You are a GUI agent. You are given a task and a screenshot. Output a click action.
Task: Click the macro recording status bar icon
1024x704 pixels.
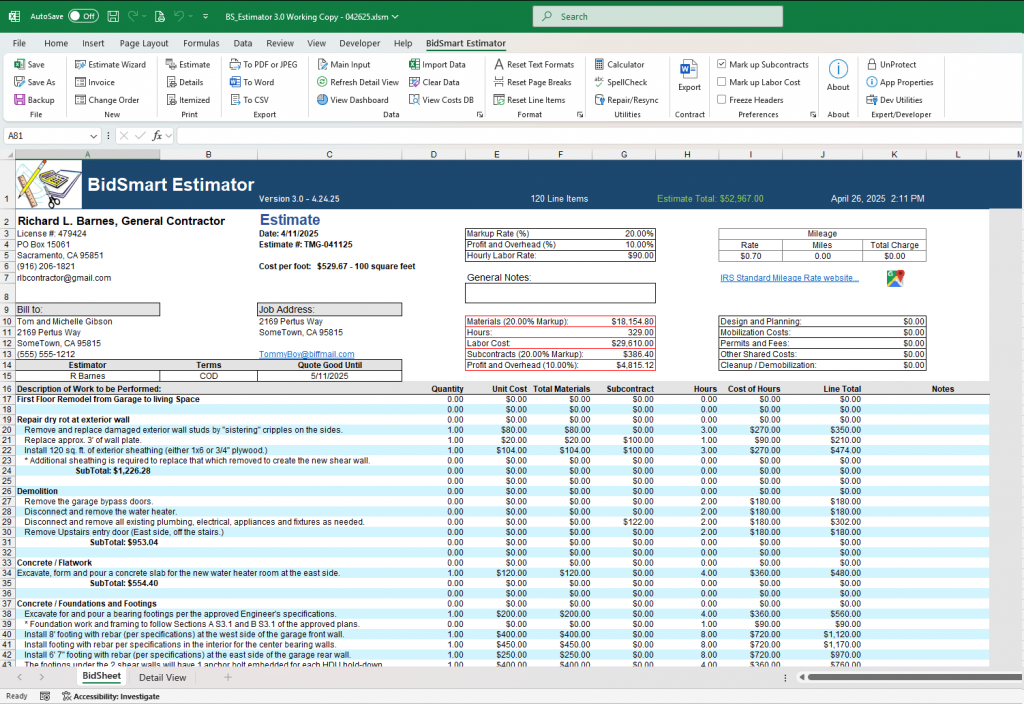(44, 697)
